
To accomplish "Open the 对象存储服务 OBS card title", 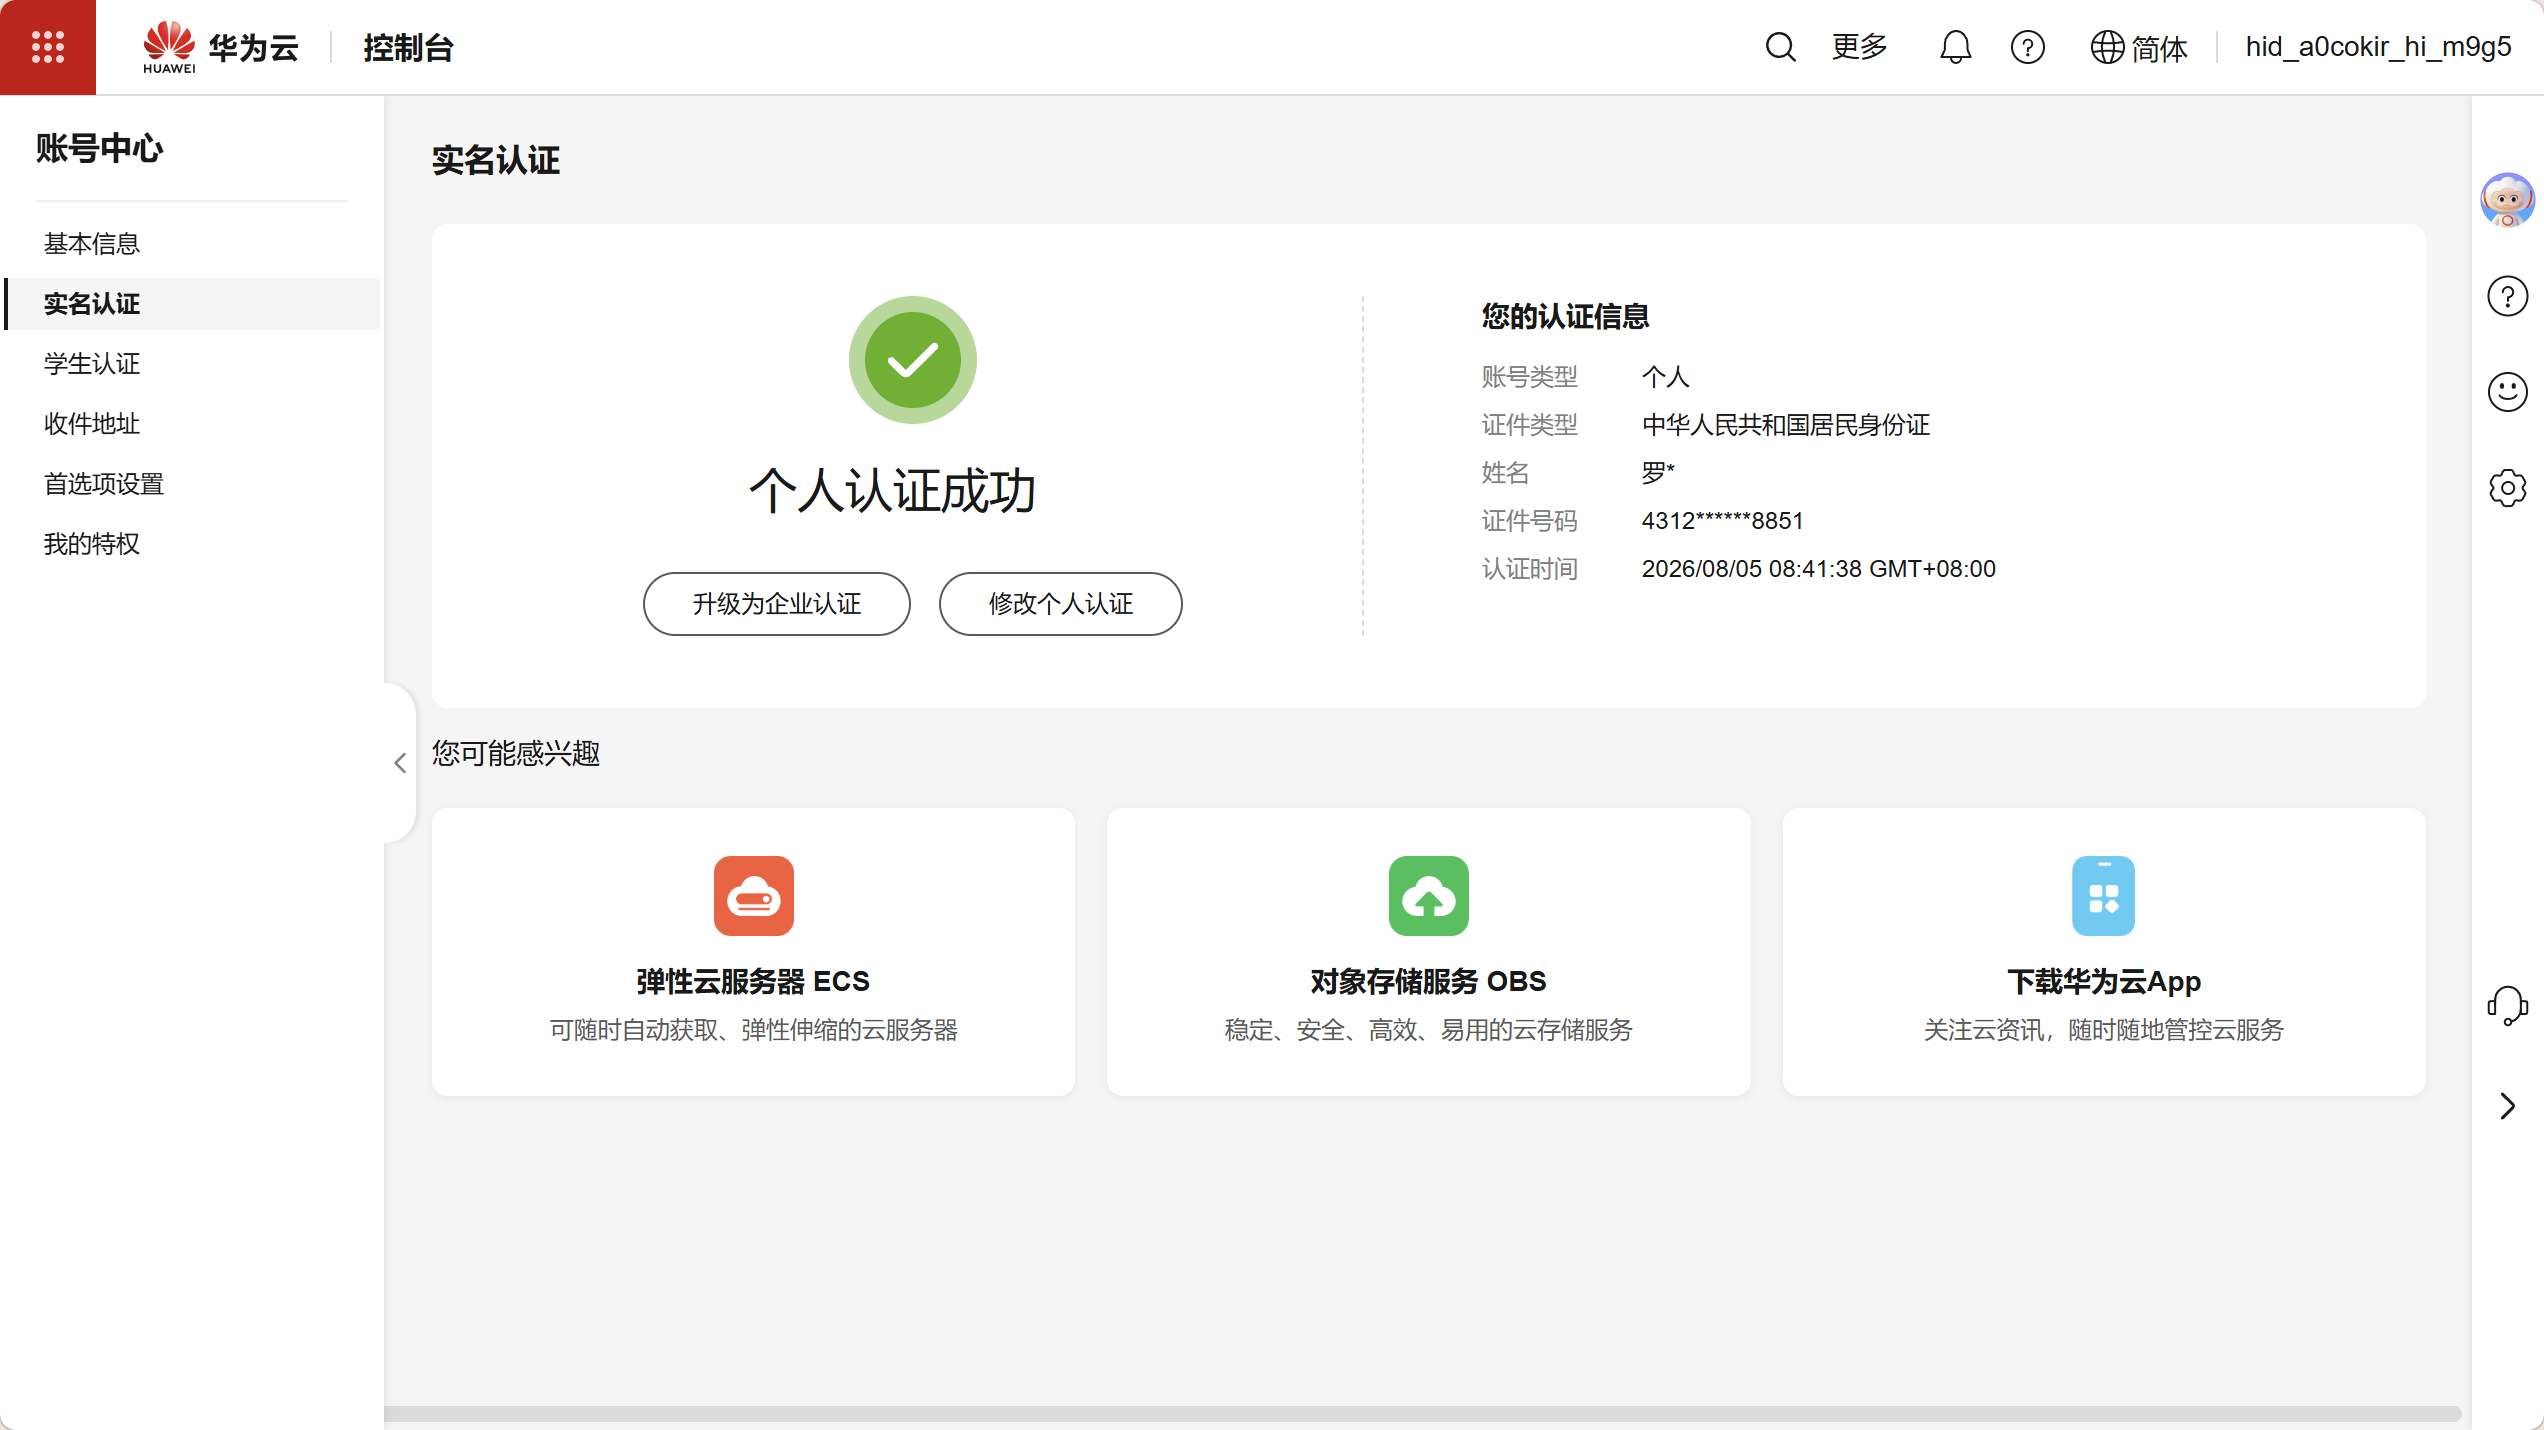I will click(1428, 981).
